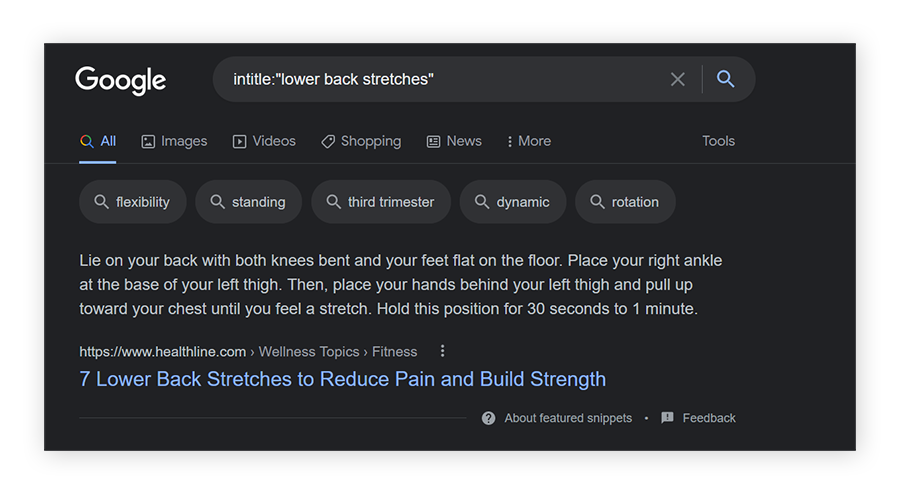Viewport: 900px width, 494px height.
Task: Select the All results tab
Action: [x=99, y=141]
